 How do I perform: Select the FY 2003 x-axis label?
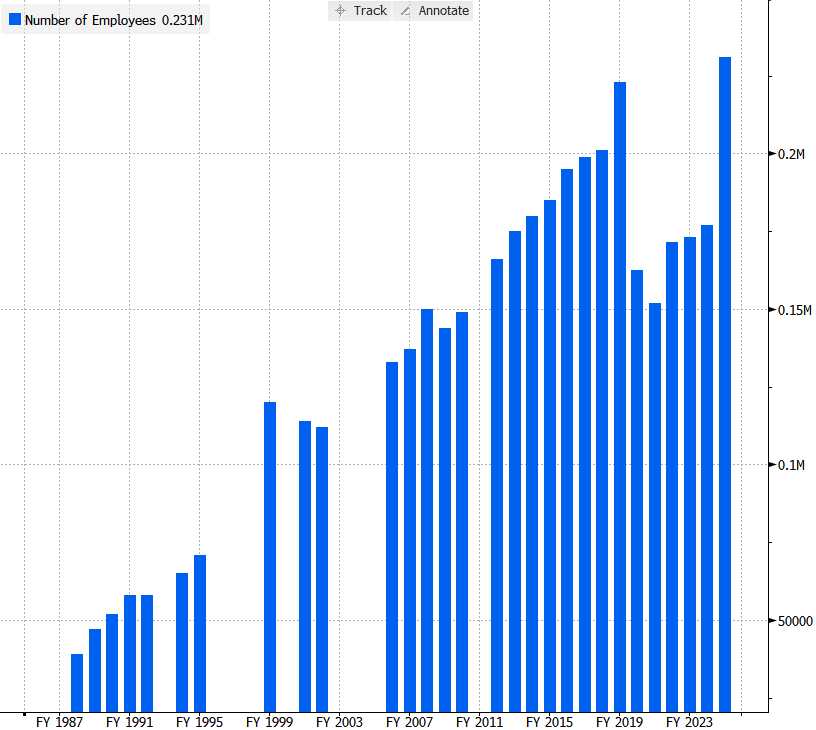(x=339, y=721)
